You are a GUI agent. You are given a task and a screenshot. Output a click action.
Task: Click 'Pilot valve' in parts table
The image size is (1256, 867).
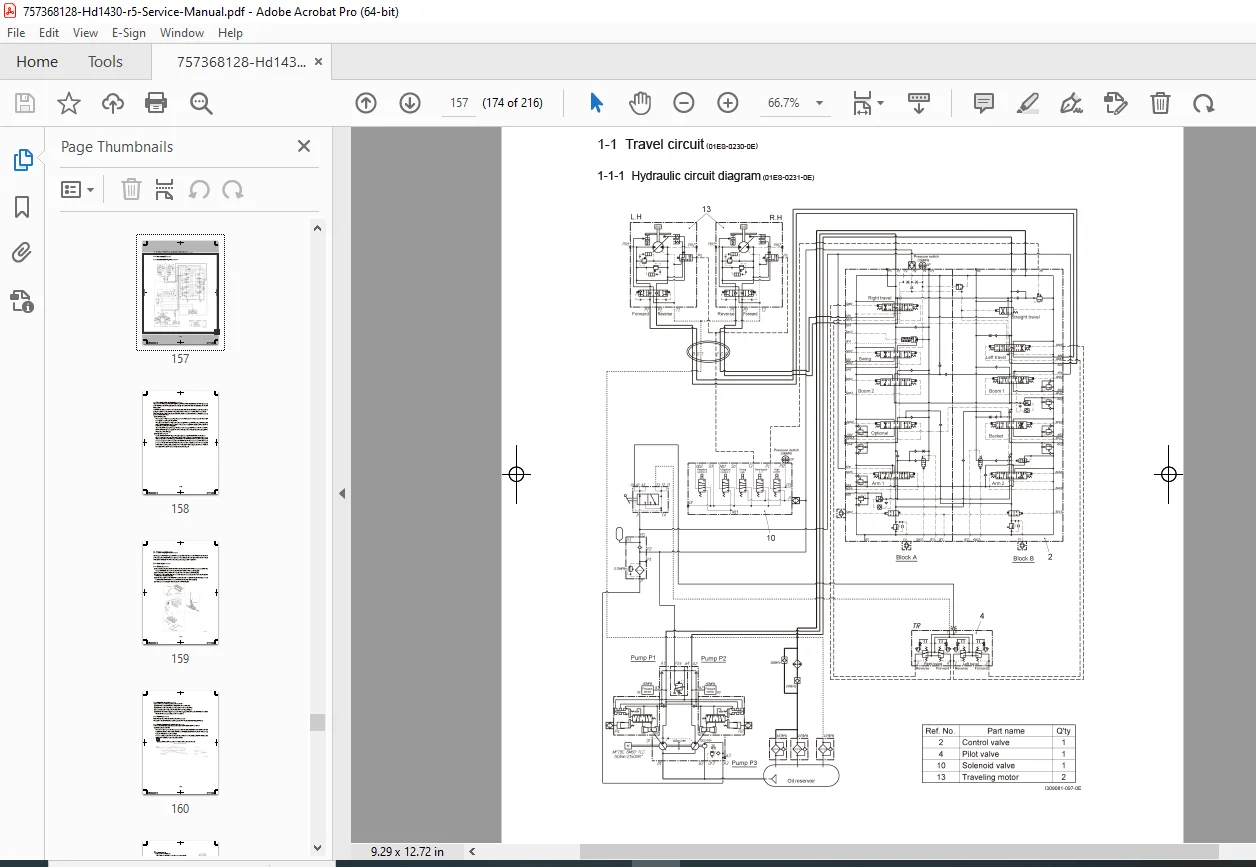click(980, 754)
